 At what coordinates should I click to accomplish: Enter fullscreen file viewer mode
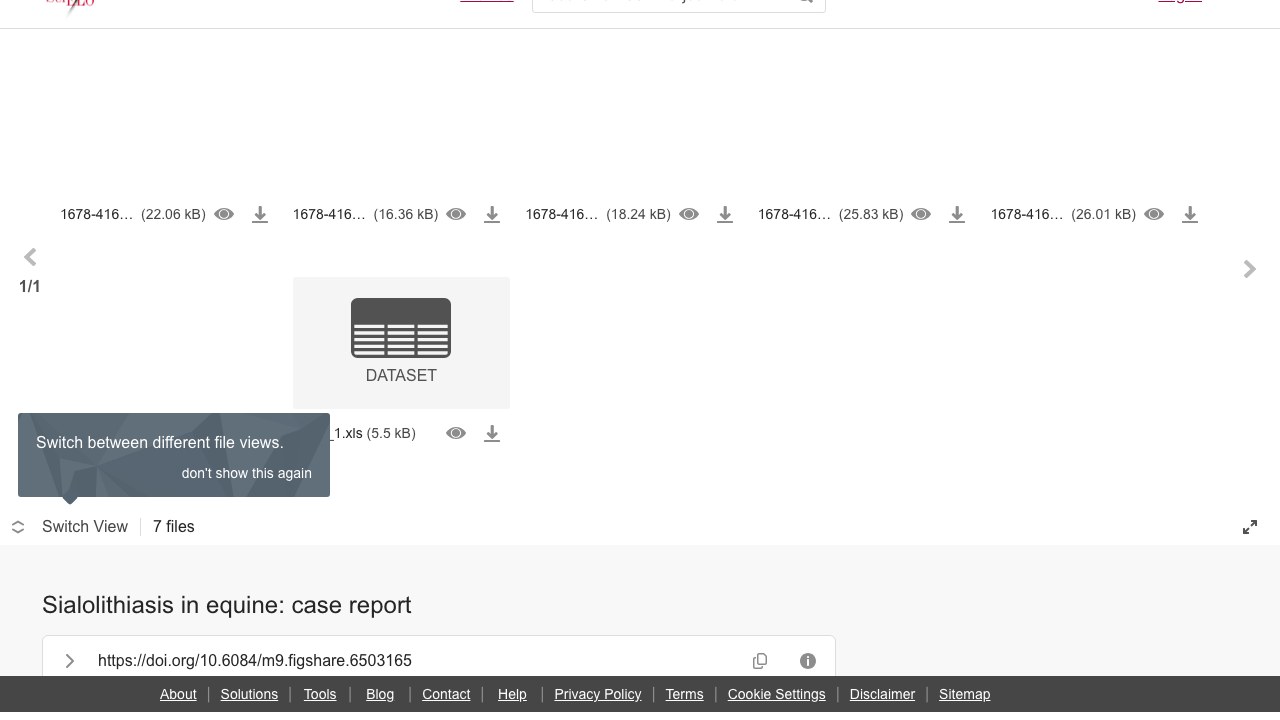click(x=1250, y=527)
